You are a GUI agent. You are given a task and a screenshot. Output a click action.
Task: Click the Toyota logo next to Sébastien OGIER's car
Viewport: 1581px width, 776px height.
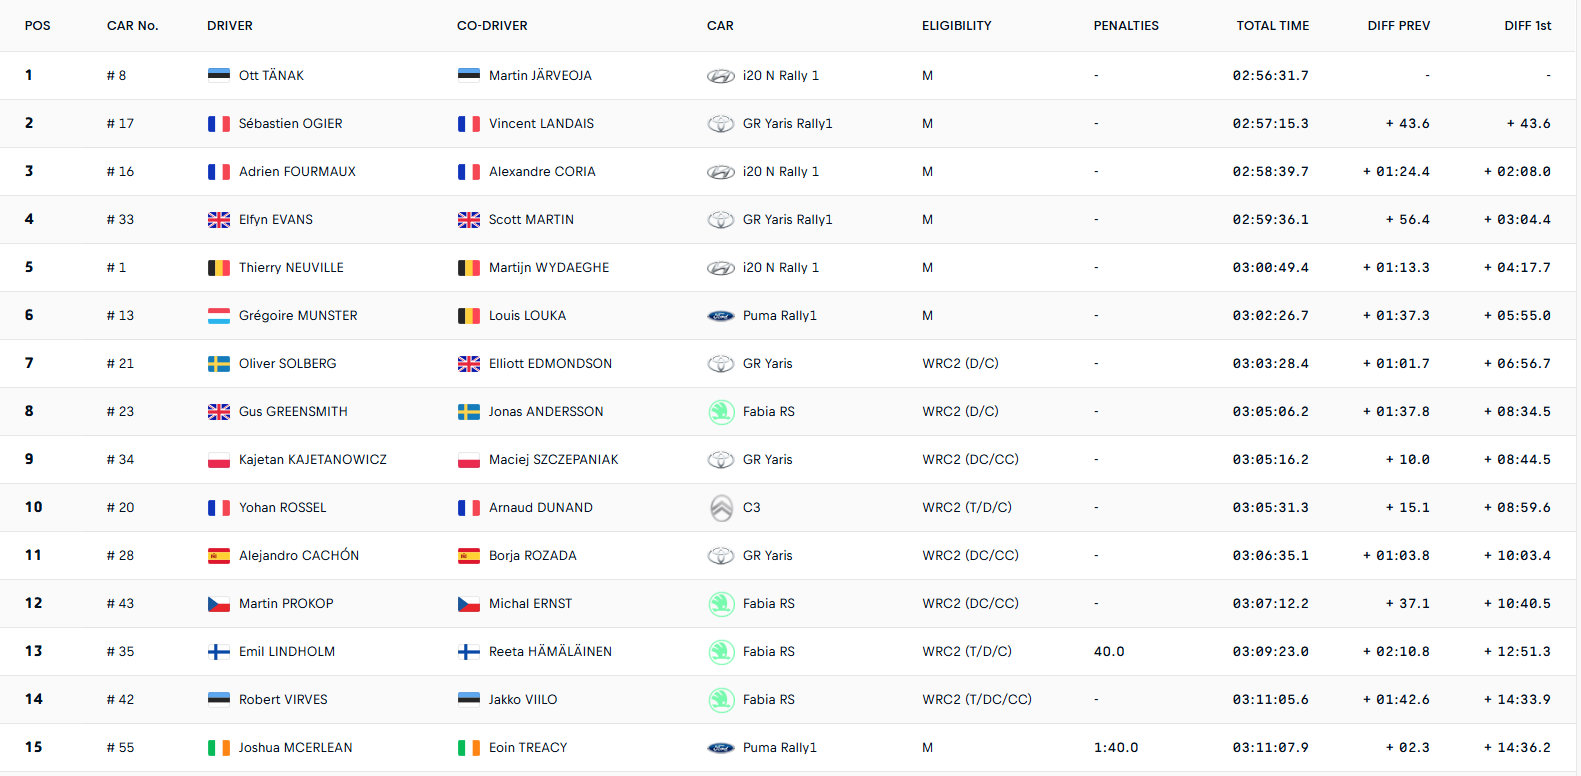[721, 124]
